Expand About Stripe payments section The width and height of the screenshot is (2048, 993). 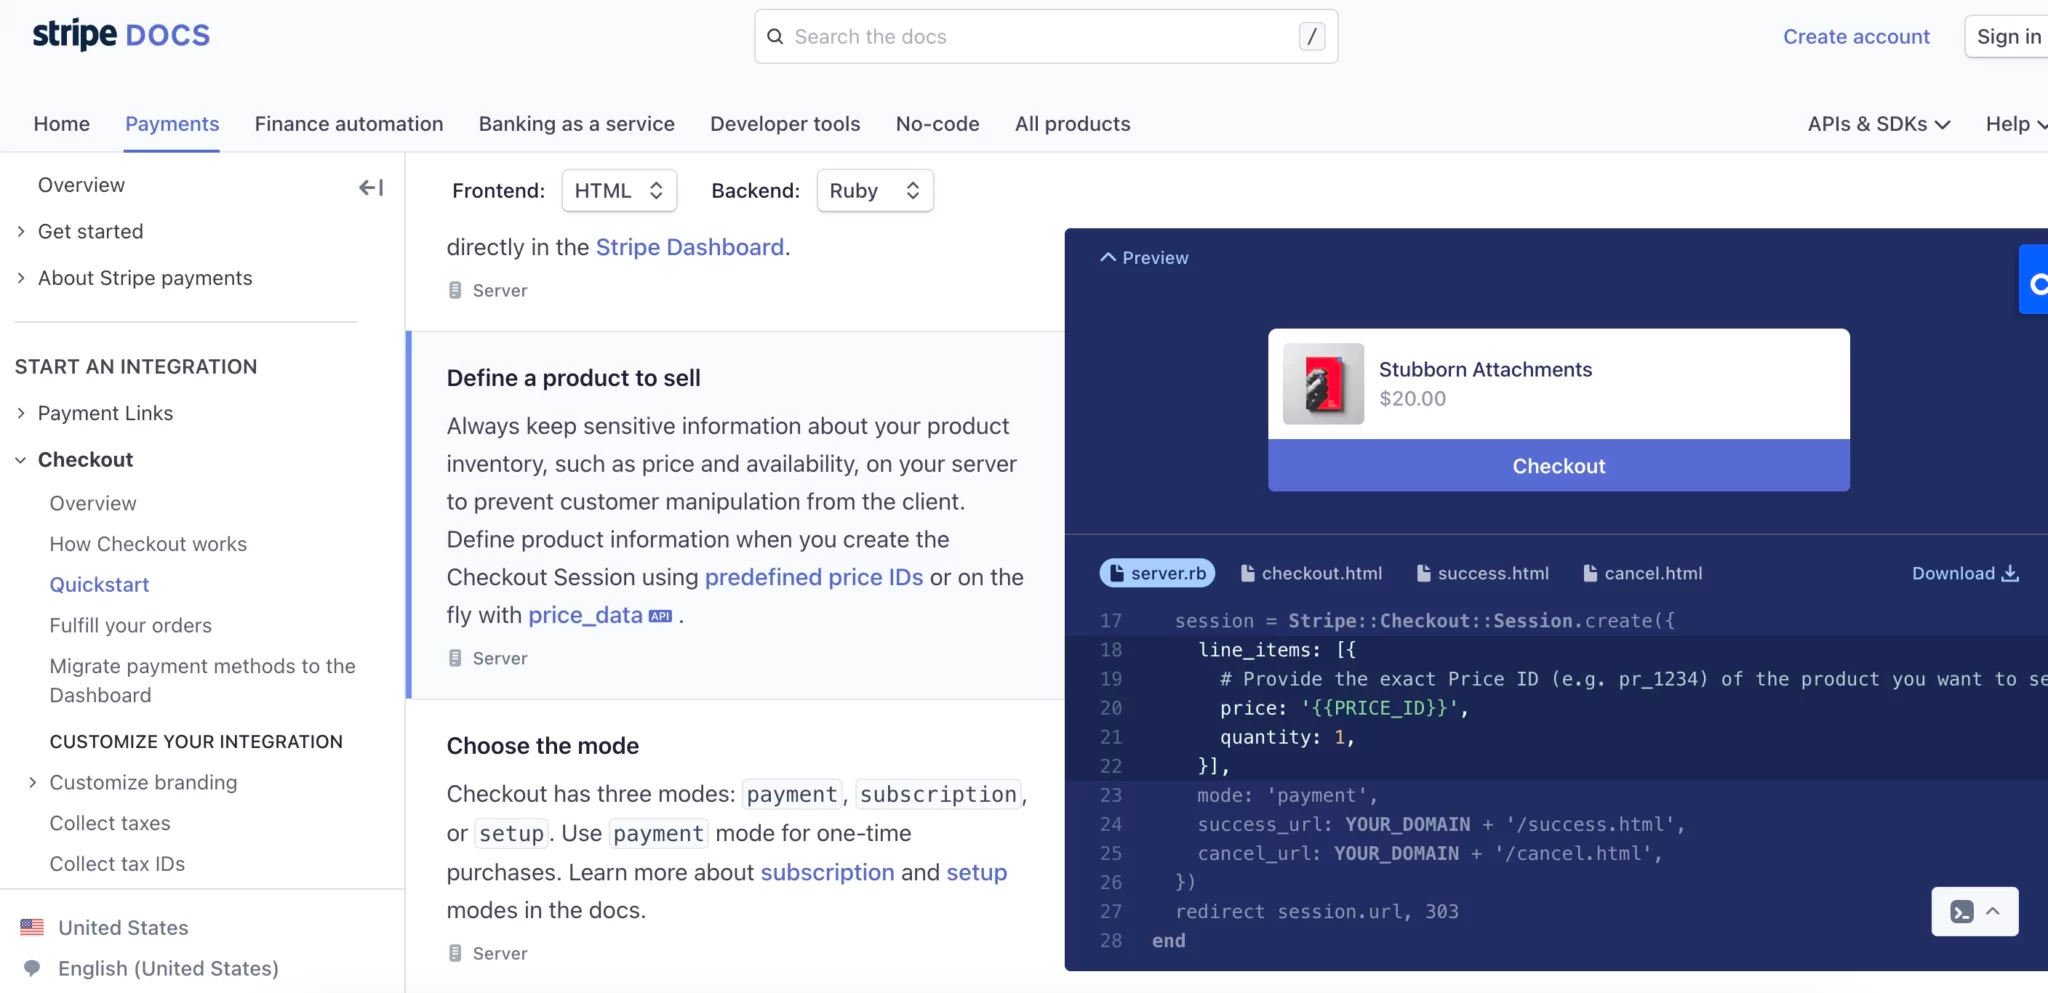click(x=21, y=278)
